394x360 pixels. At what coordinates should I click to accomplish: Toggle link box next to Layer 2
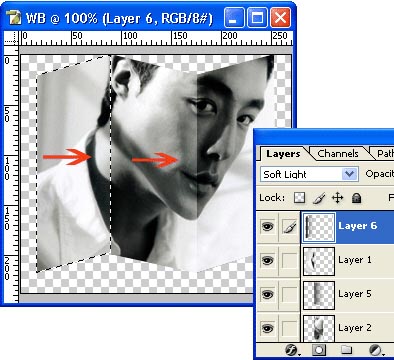pos(289,328)
